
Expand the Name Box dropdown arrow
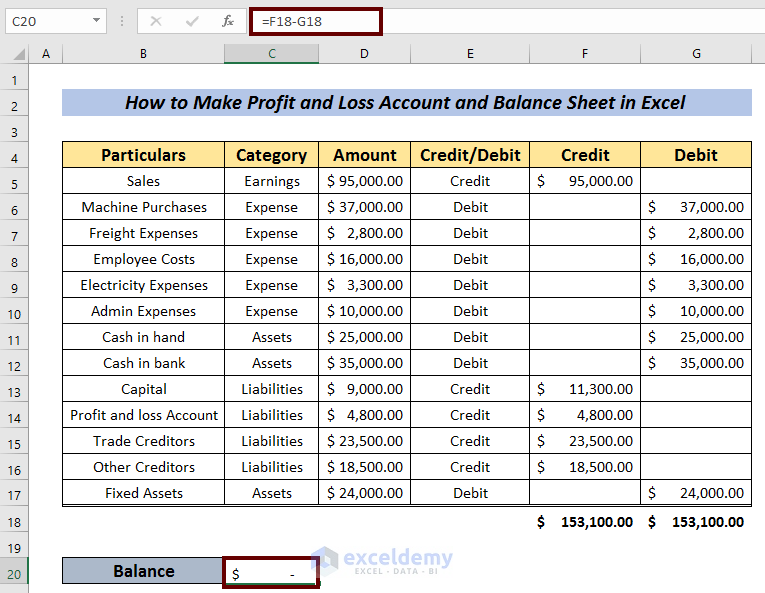96,20
